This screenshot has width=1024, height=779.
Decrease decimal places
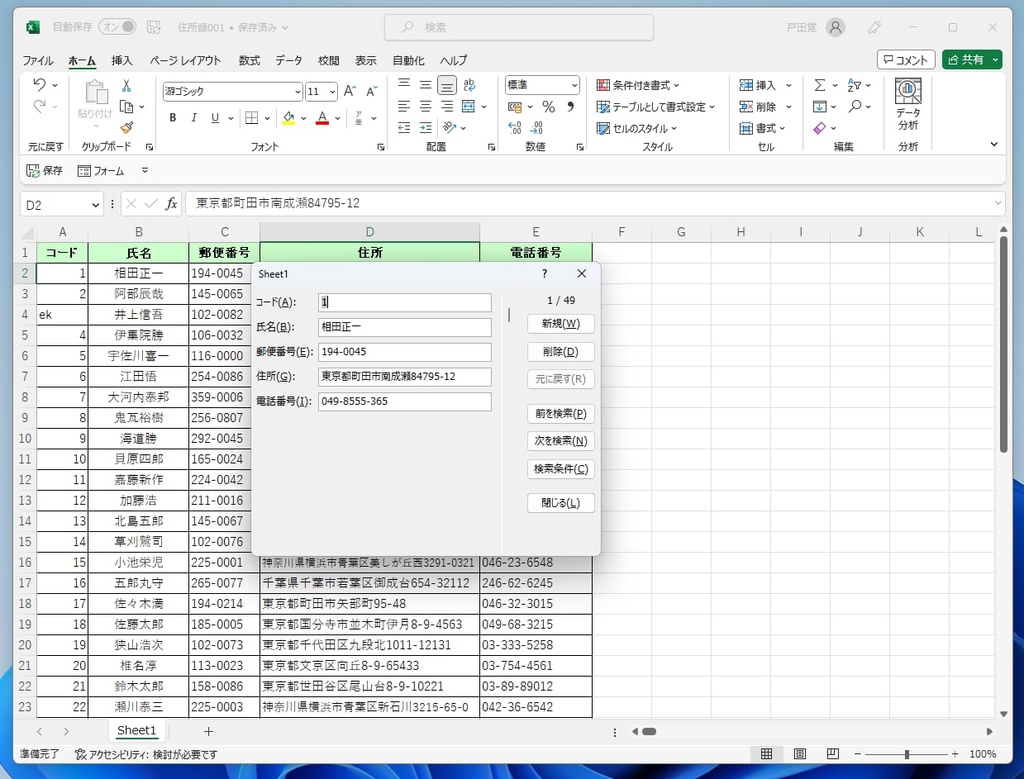(537, 128)
